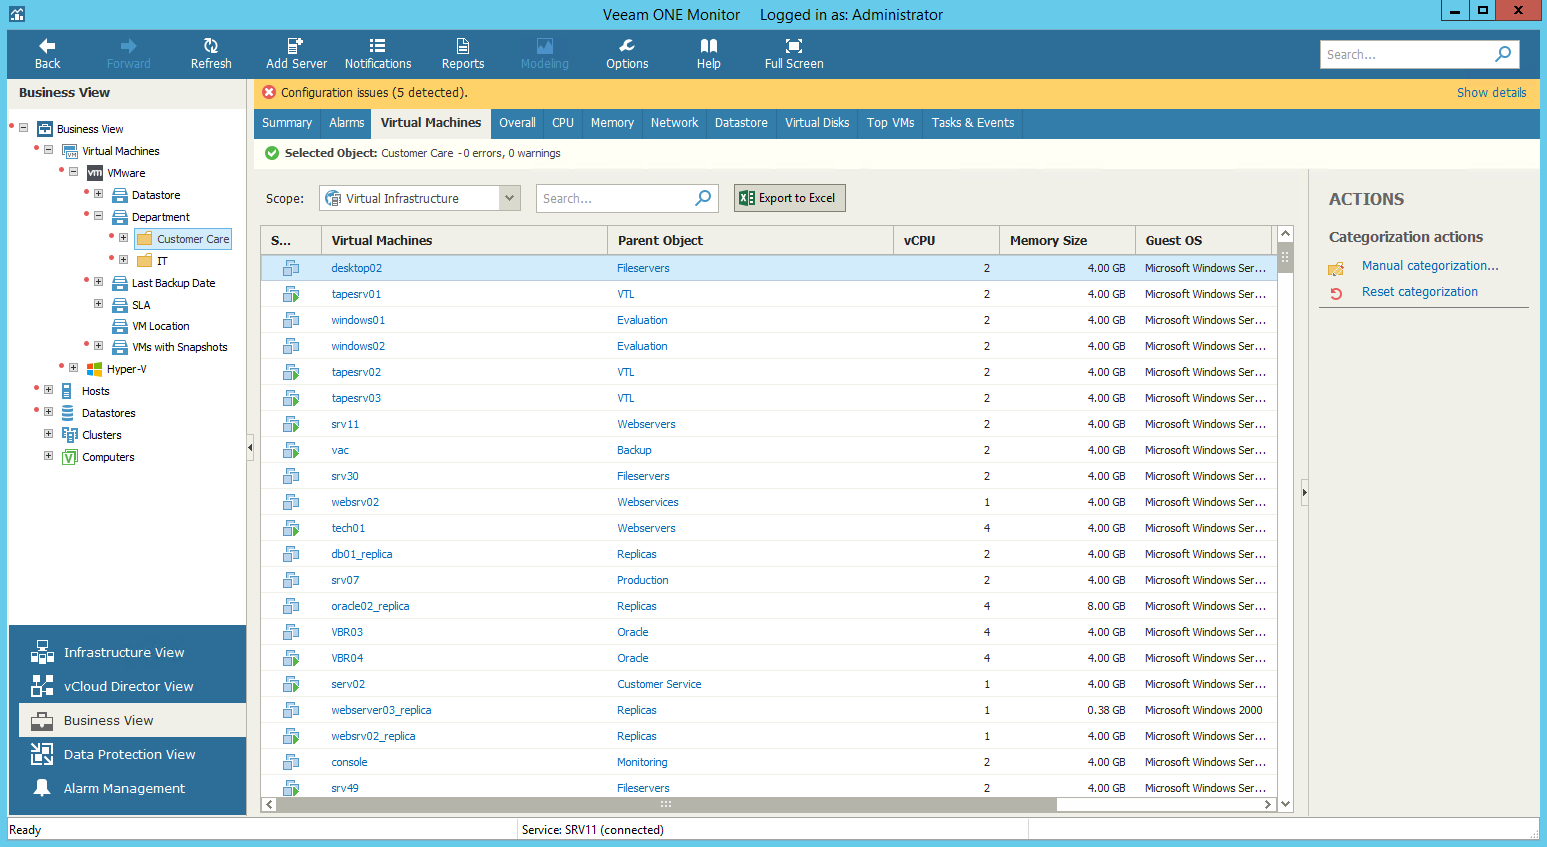Collapse the VMware tree node

pyautogui.click(x=73, y=172)
